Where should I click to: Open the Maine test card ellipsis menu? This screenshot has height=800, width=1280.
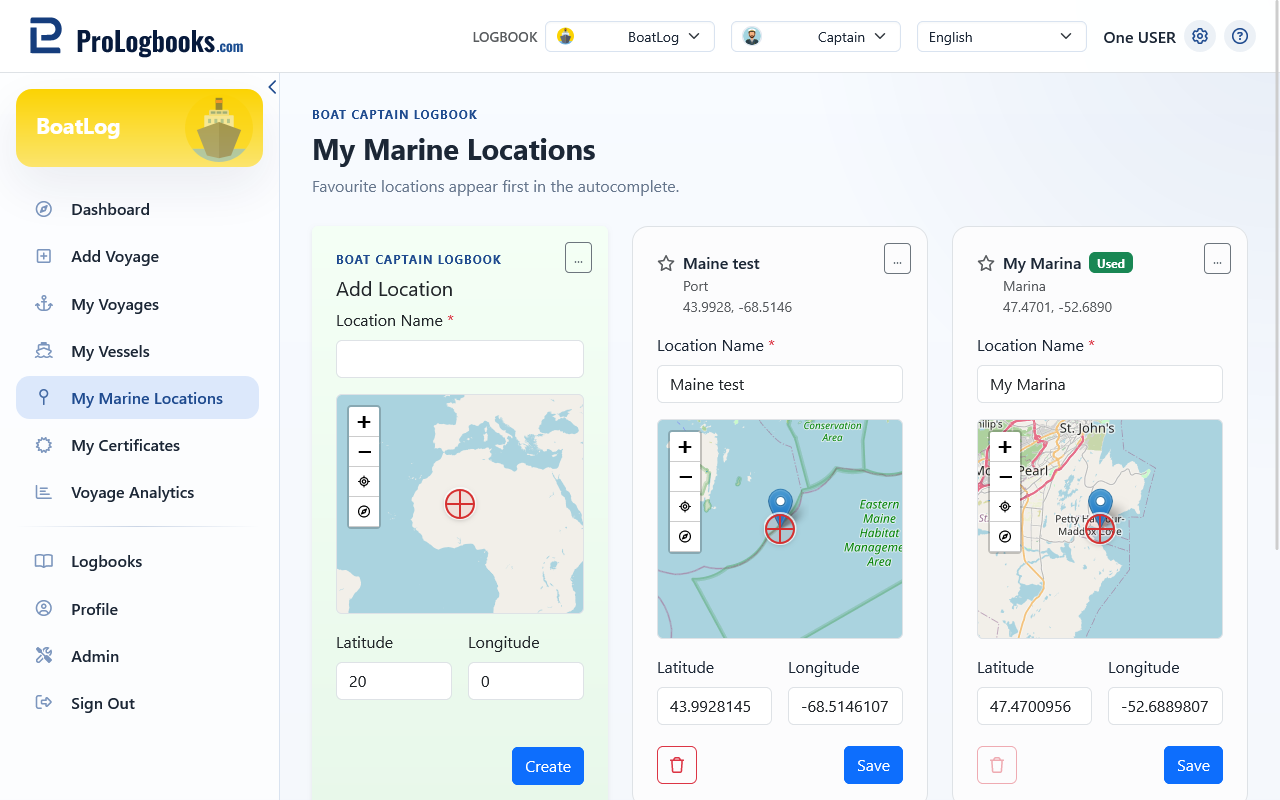897,258
